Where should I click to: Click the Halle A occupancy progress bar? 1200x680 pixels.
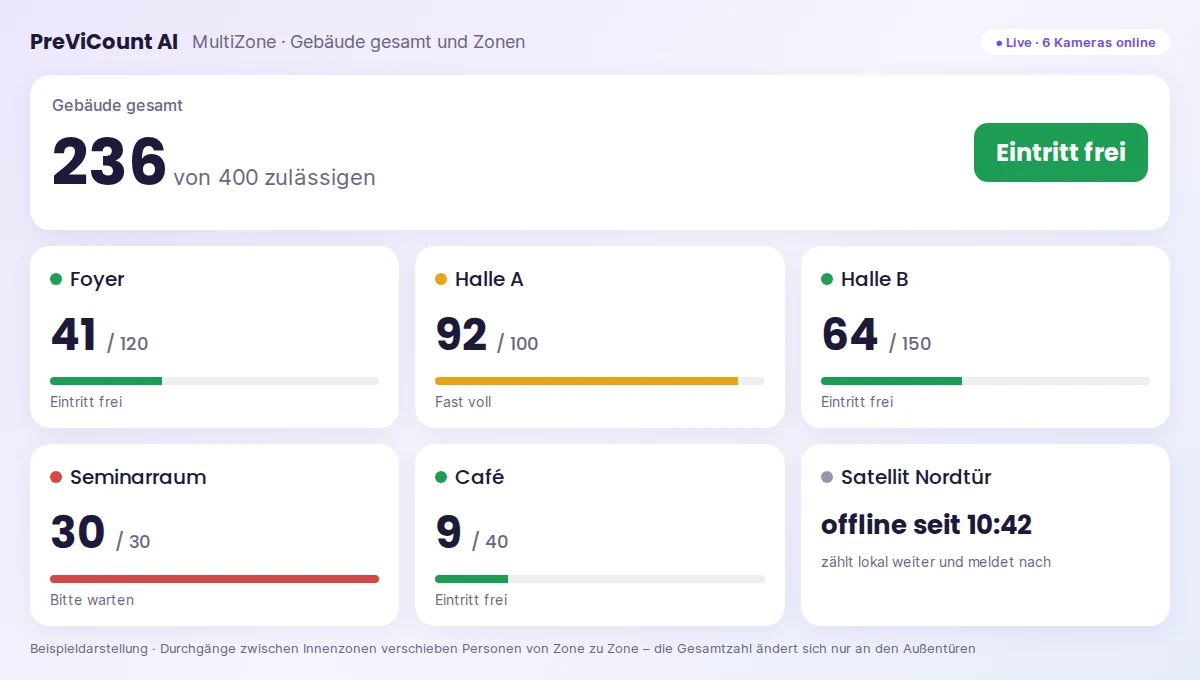coord(600,381)
